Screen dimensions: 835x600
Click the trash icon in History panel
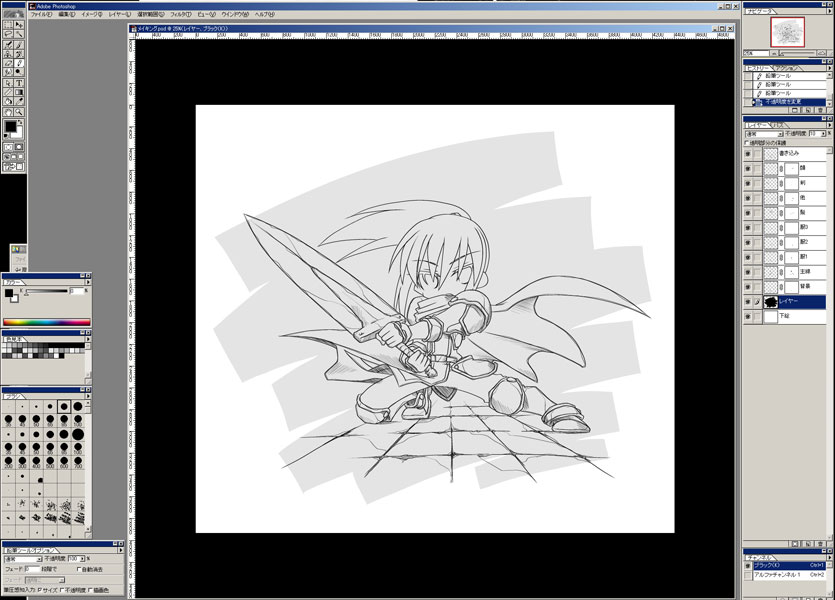pos(822,112)
